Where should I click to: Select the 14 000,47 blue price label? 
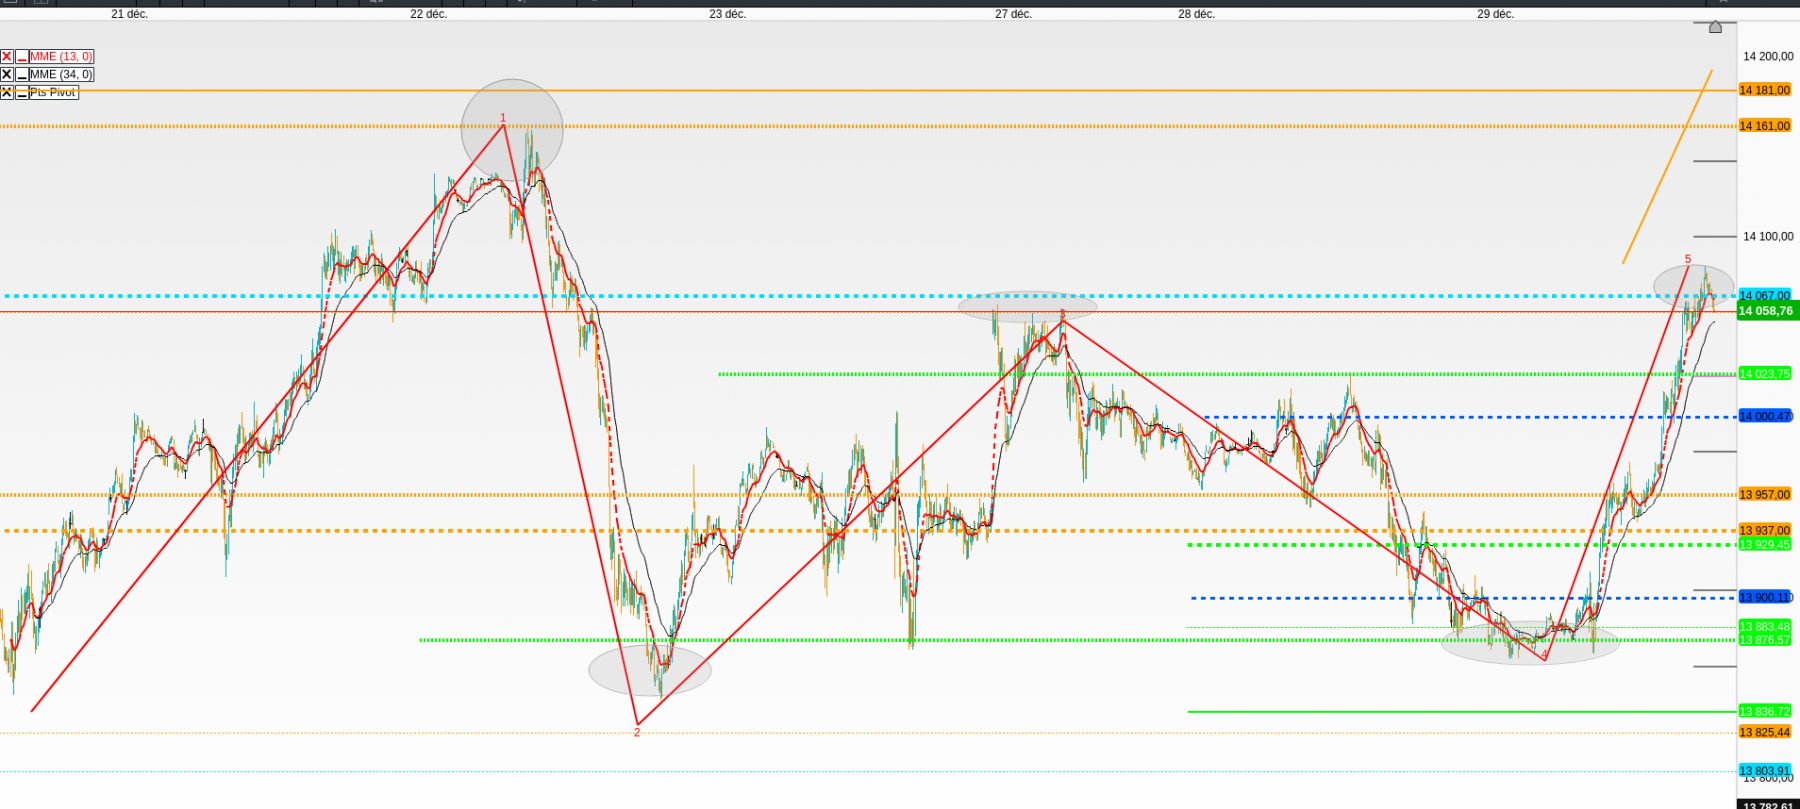1765,416
